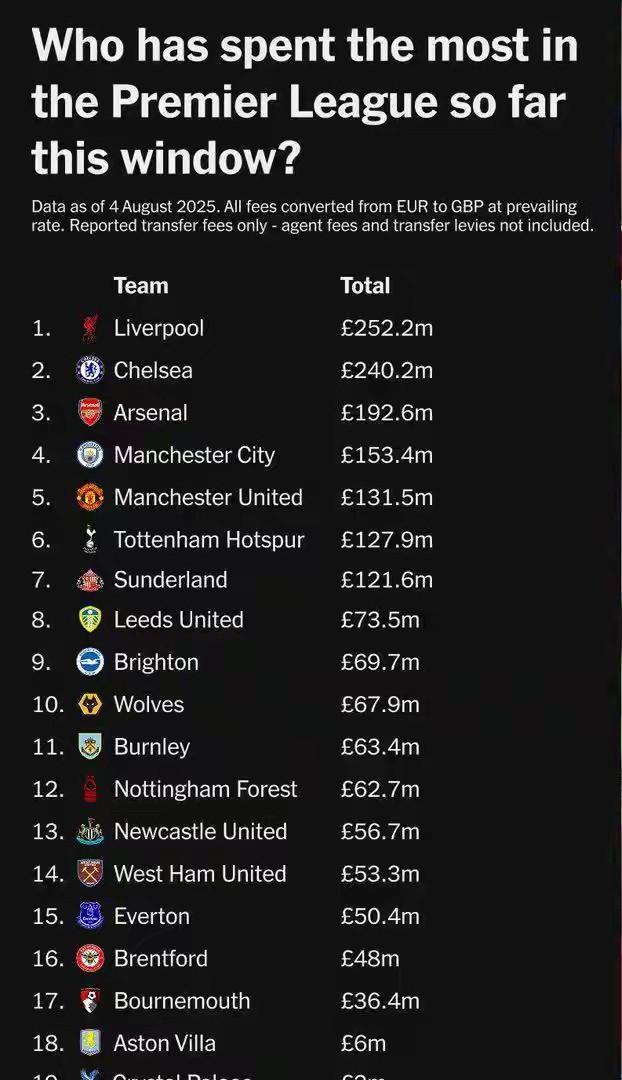Click the Newcastle United crest
Screen dimensions: 622x1080
[90, 831]
